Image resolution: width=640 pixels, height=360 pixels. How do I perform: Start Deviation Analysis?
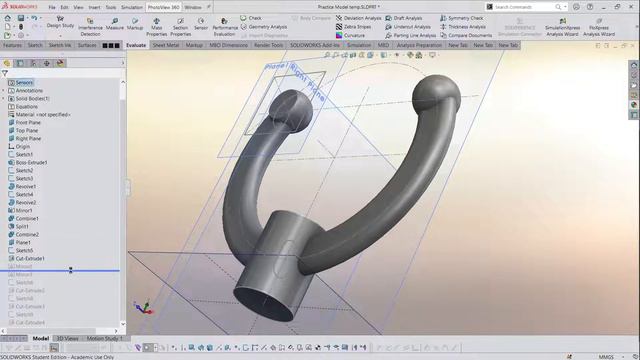358,18
